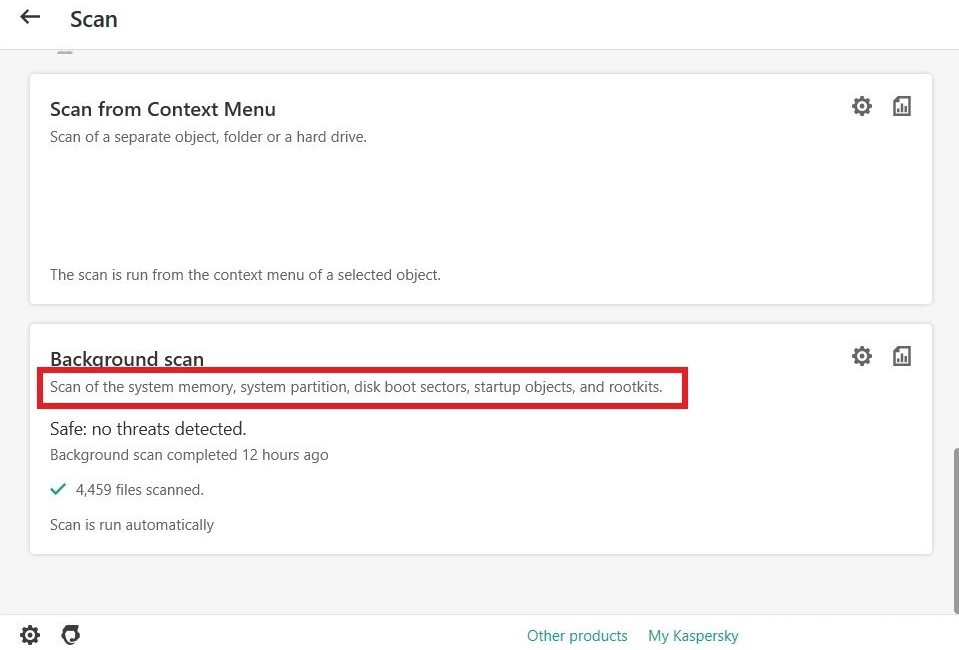Click 'Scan of a separate object' description

[208, 137]
